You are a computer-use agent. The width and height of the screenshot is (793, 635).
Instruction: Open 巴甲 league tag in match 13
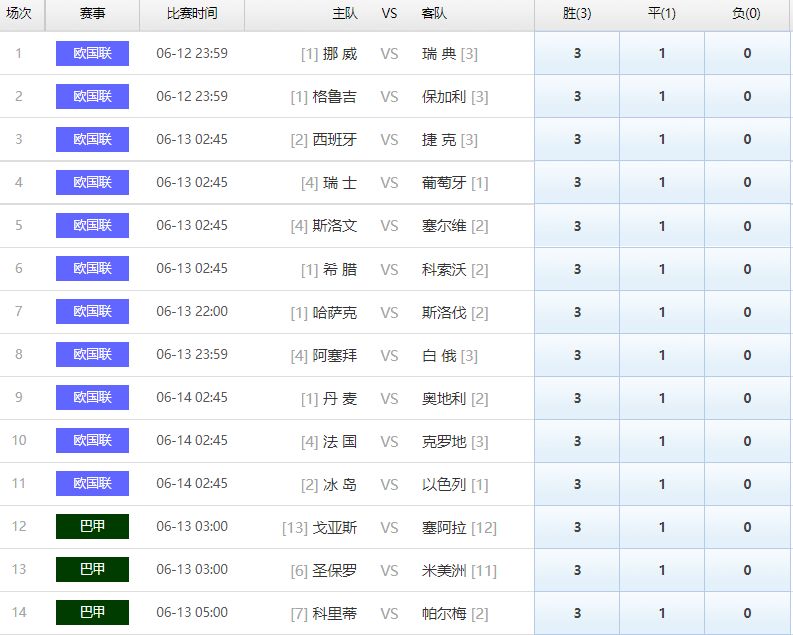pyautogui.click(x=93, y=569)
